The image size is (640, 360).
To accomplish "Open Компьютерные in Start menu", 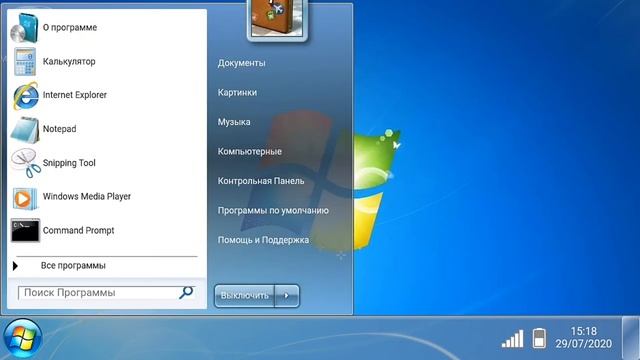I will pyautogui.click(x=250, y=151).
